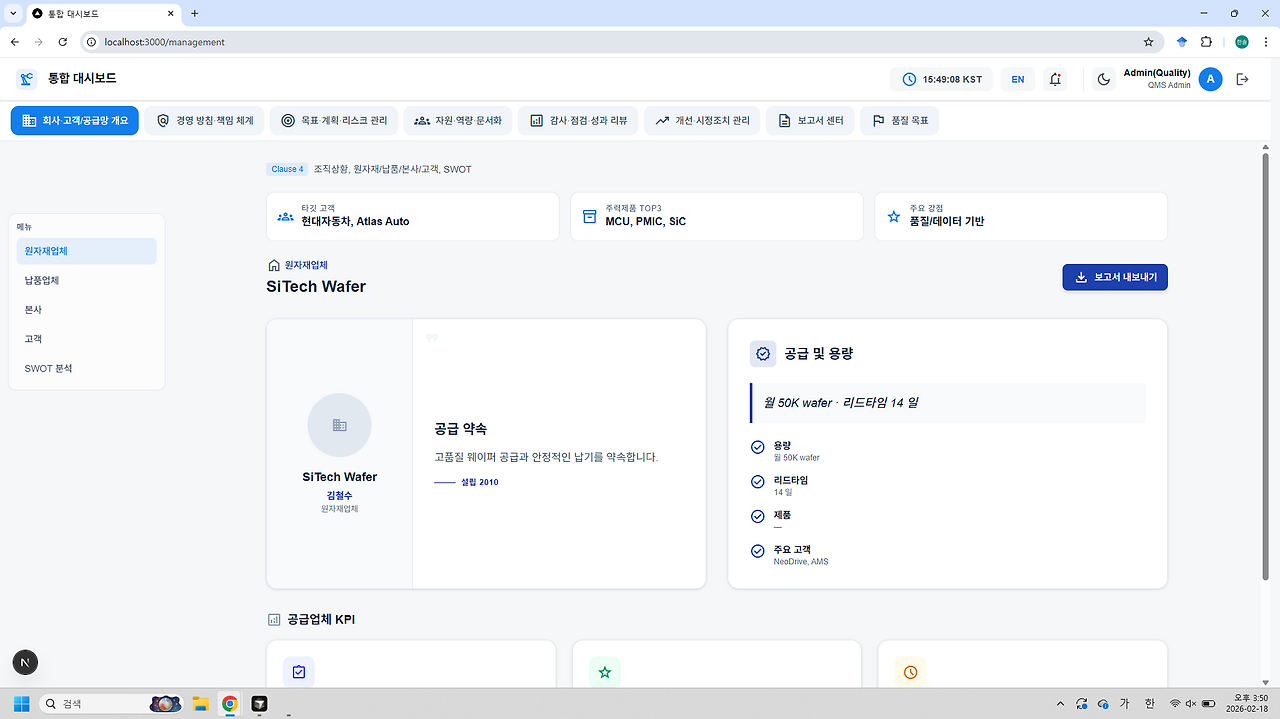This screenshot has width=1280, height=719.
Task: Click the logout arrow icon
Action: pos(1242,79)
